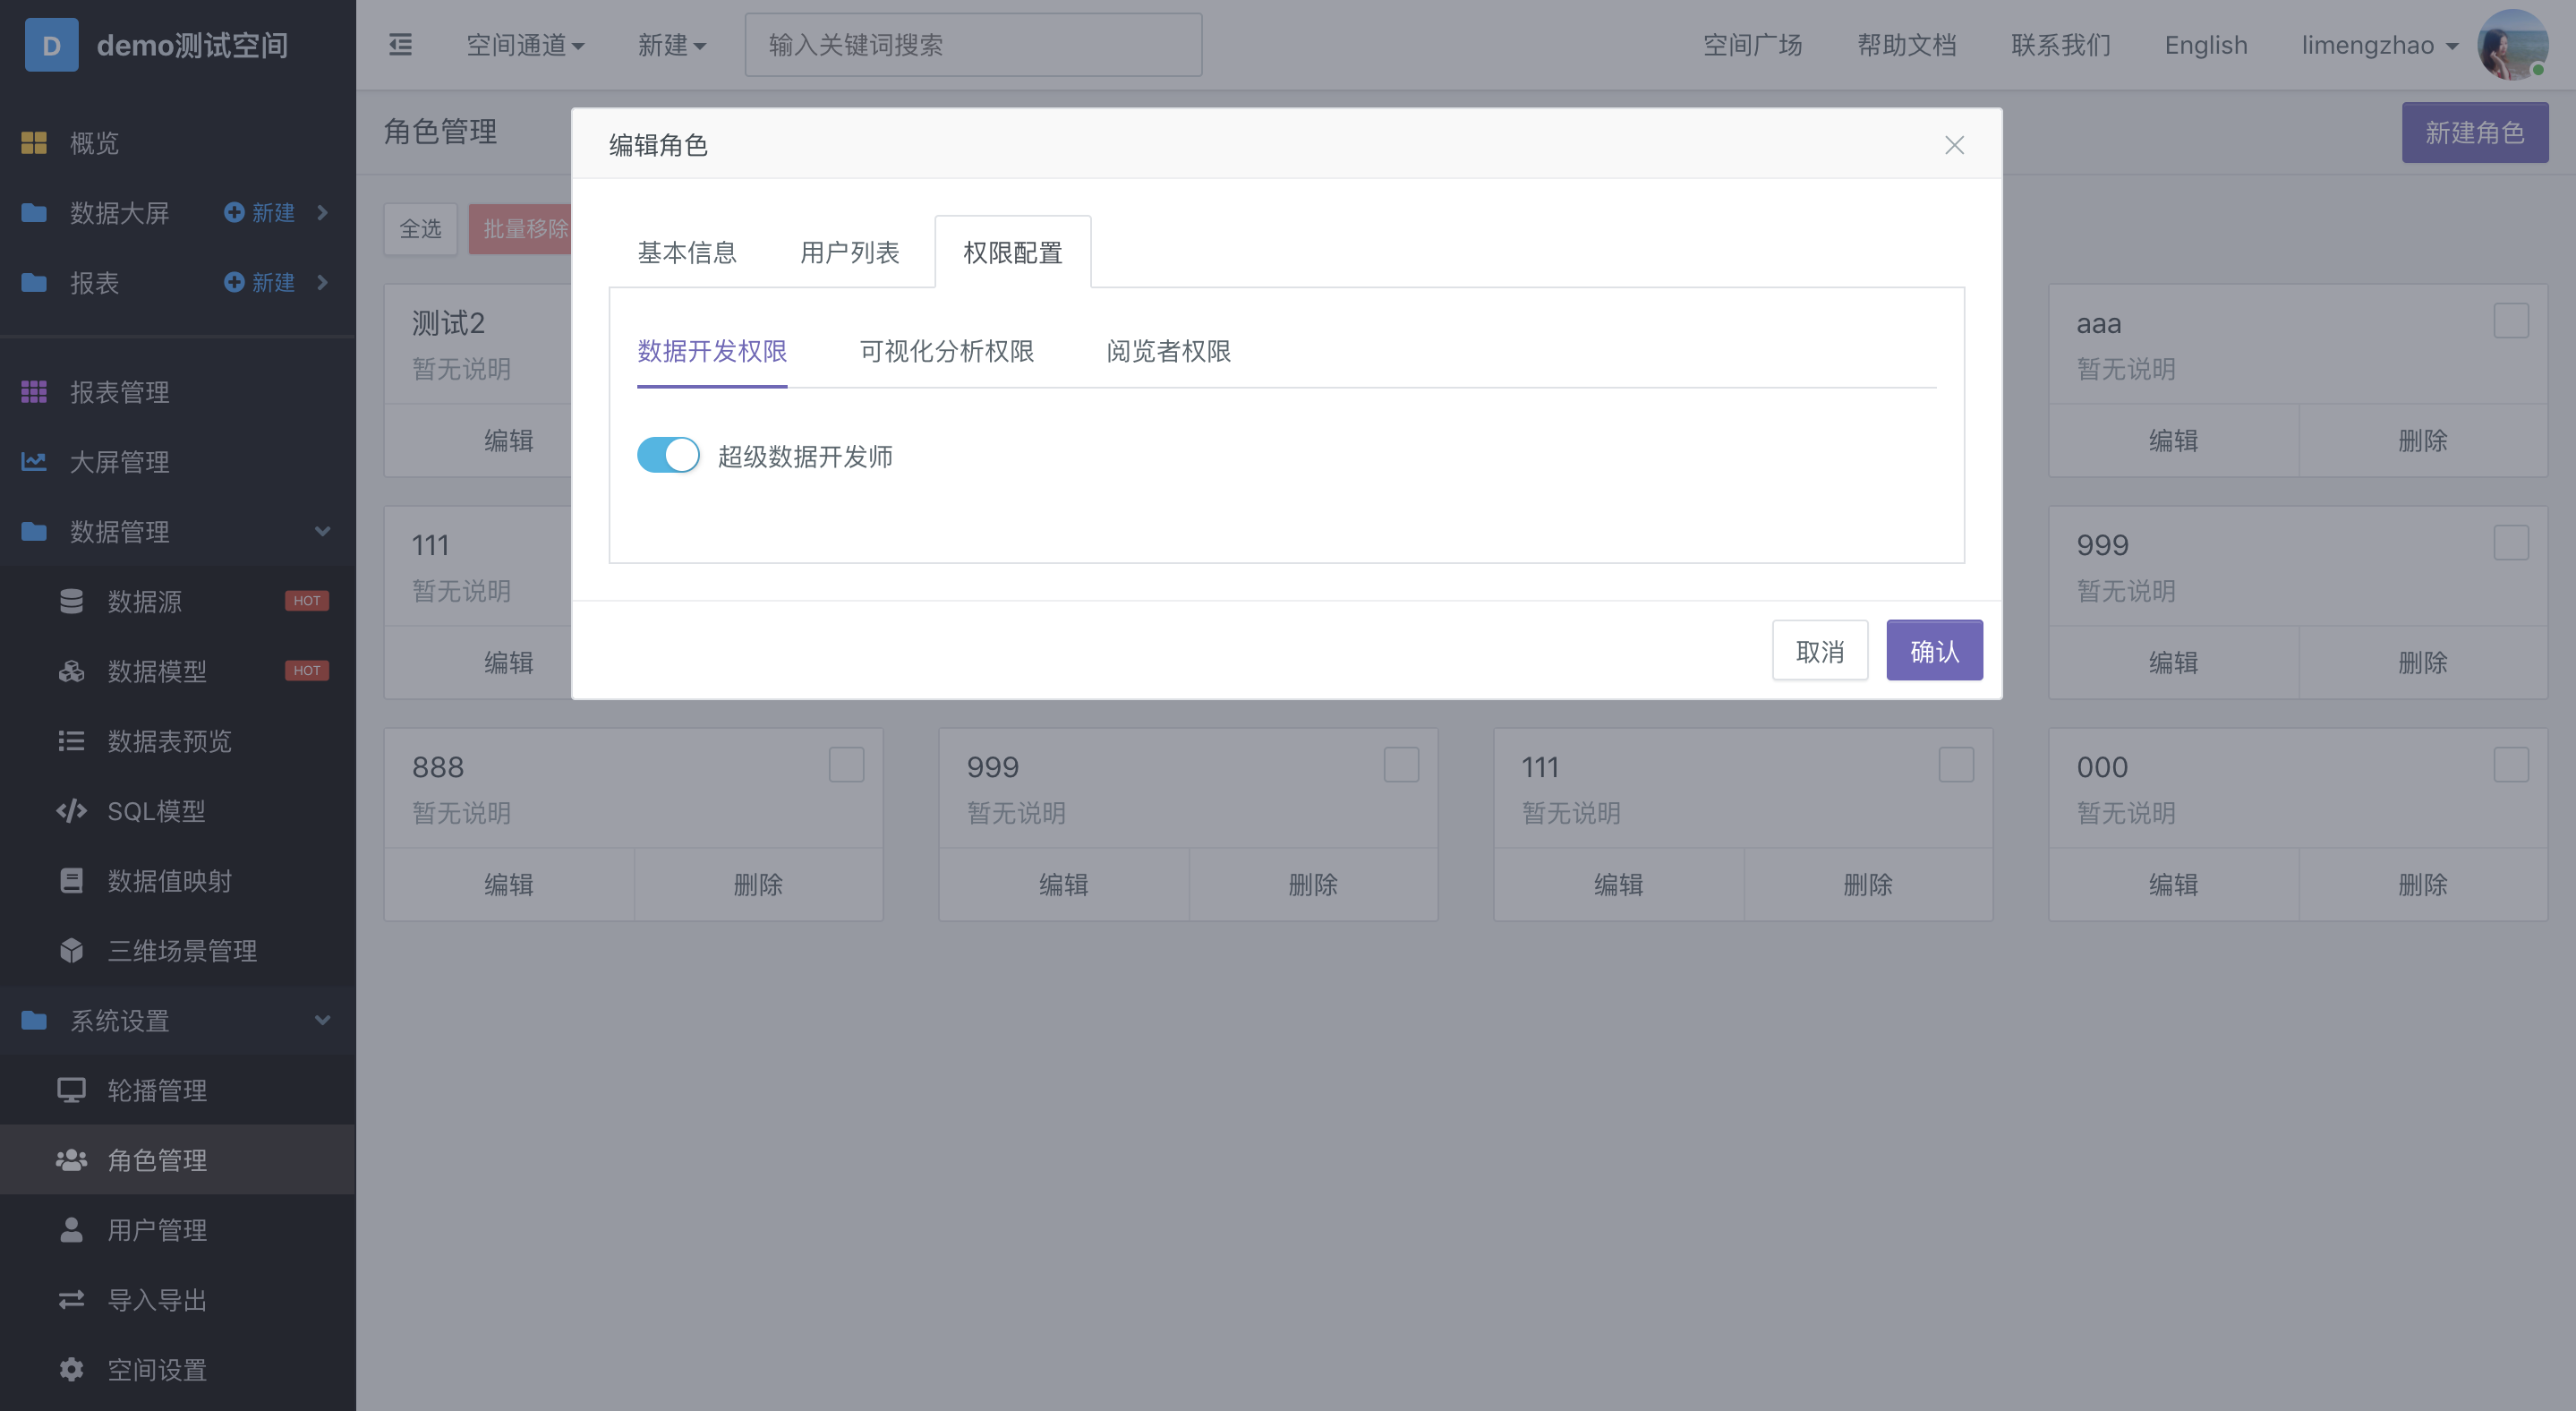
Task: Click the 新建角色 button
Action: [2475, 133]
